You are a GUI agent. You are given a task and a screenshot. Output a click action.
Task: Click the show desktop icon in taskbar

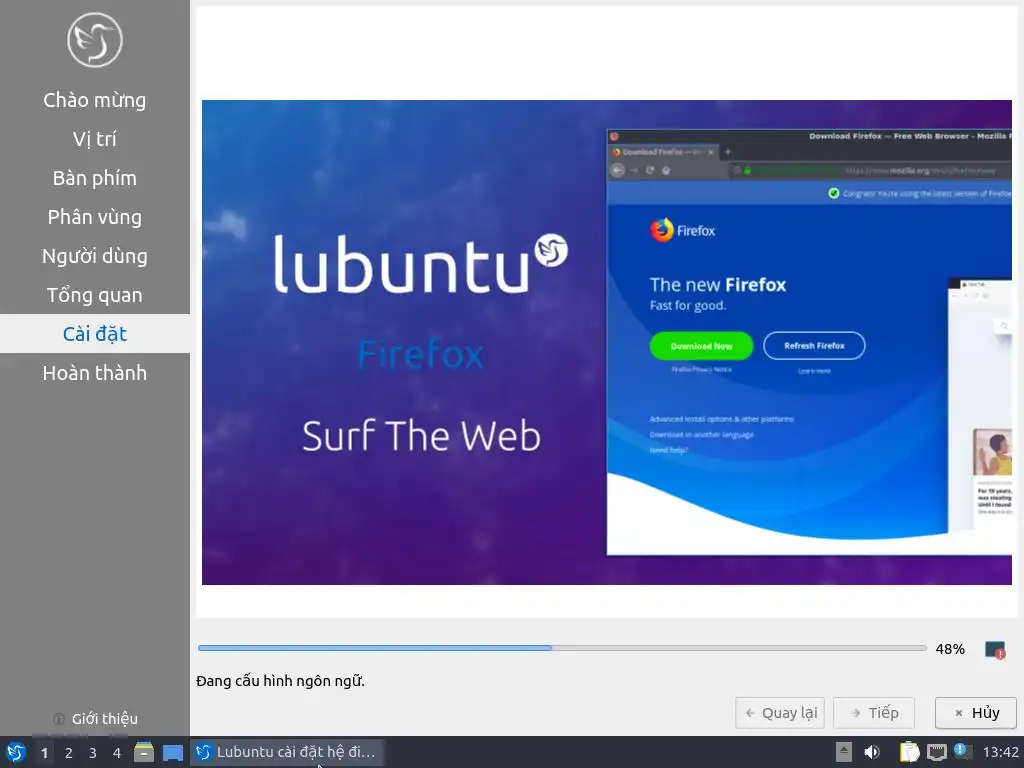point(173,753)
